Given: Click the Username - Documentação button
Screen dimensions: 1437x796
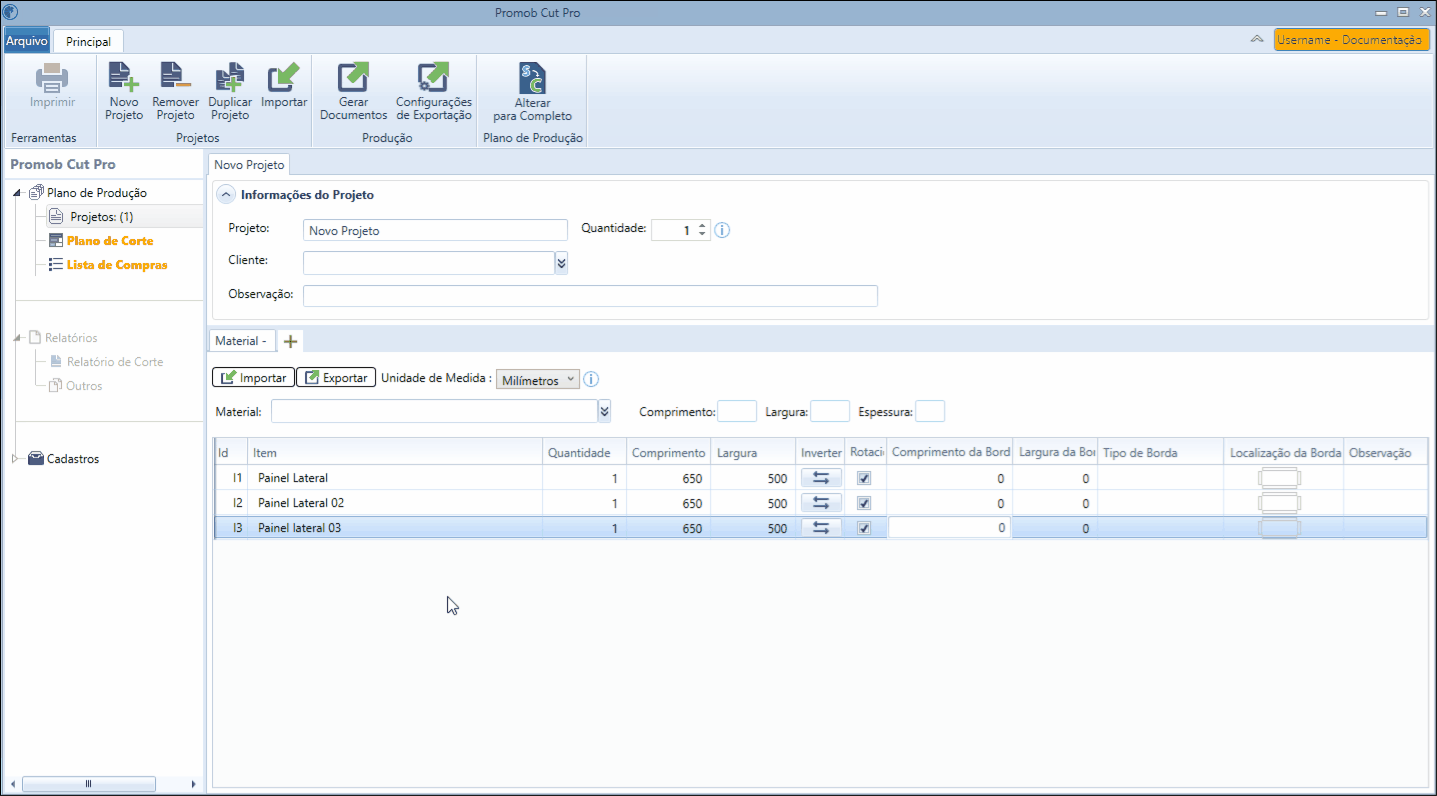Looking at the screenshot, I should [x=1352, y=39].
